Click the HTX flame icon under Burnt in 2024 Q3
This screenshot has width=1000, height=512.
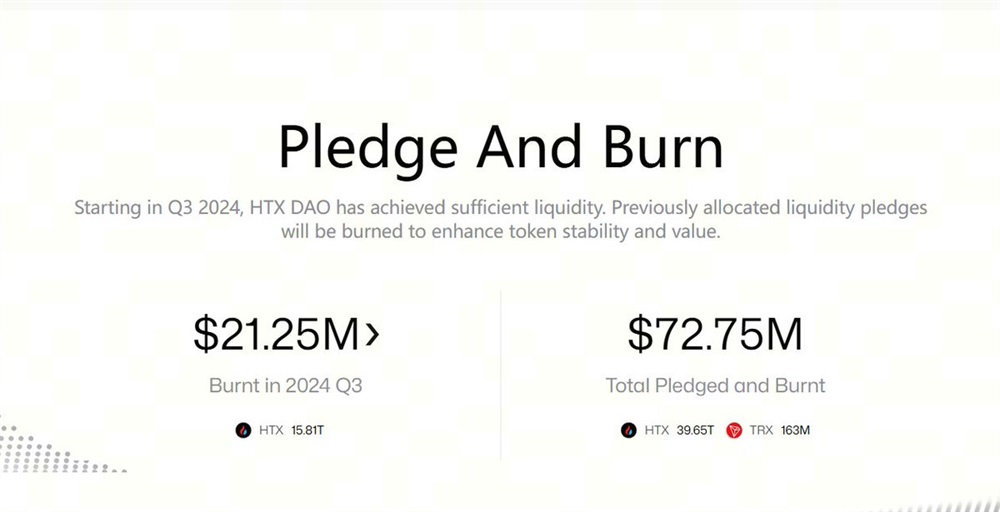pyautogui.click(x=242, y=431)
